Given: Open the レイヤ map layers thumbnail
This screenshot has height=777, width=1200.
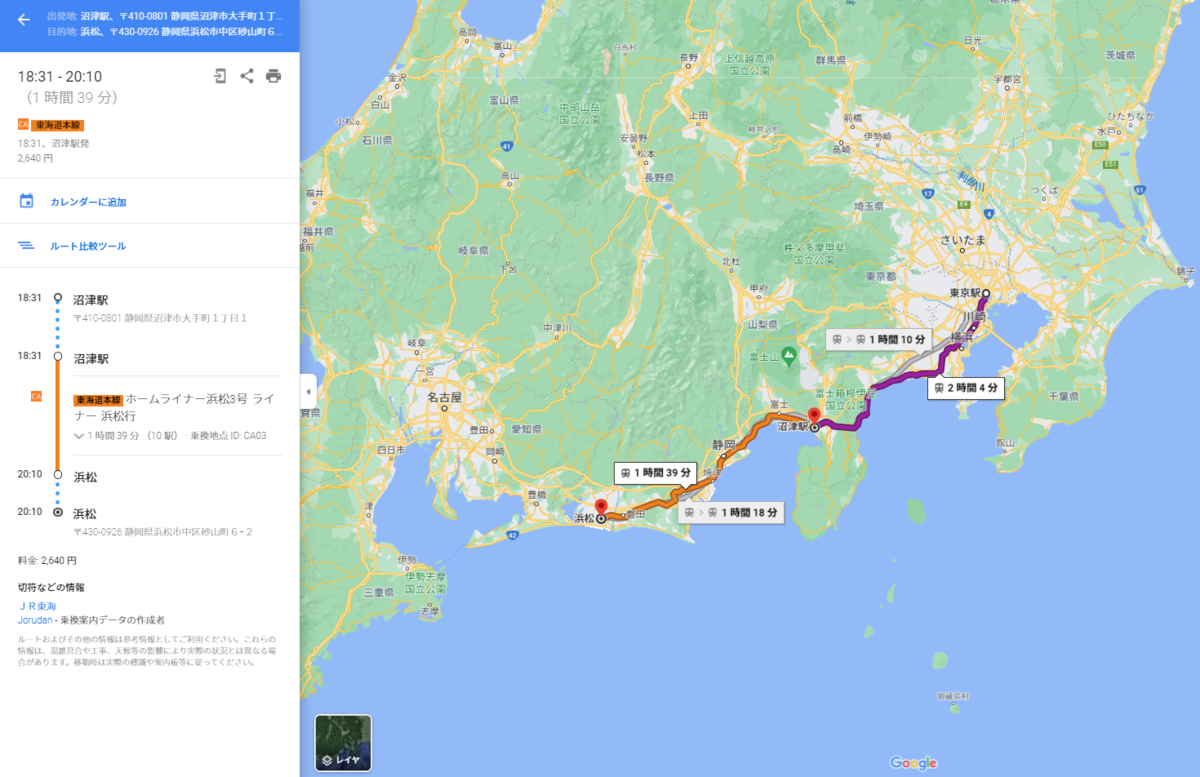Looking at the screenshot, I should (343, 743).
